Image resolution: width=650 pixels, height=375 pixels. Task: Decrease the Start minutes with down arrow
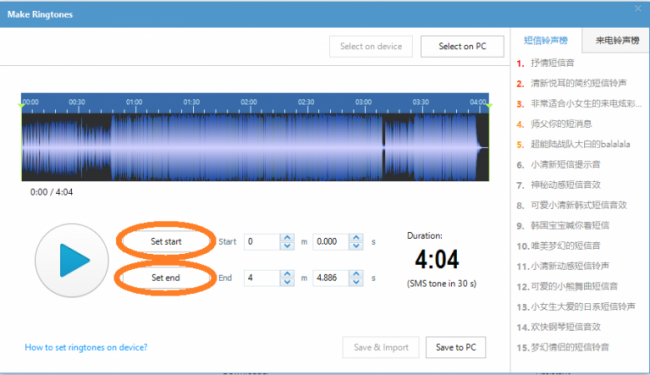coord(287,246)
